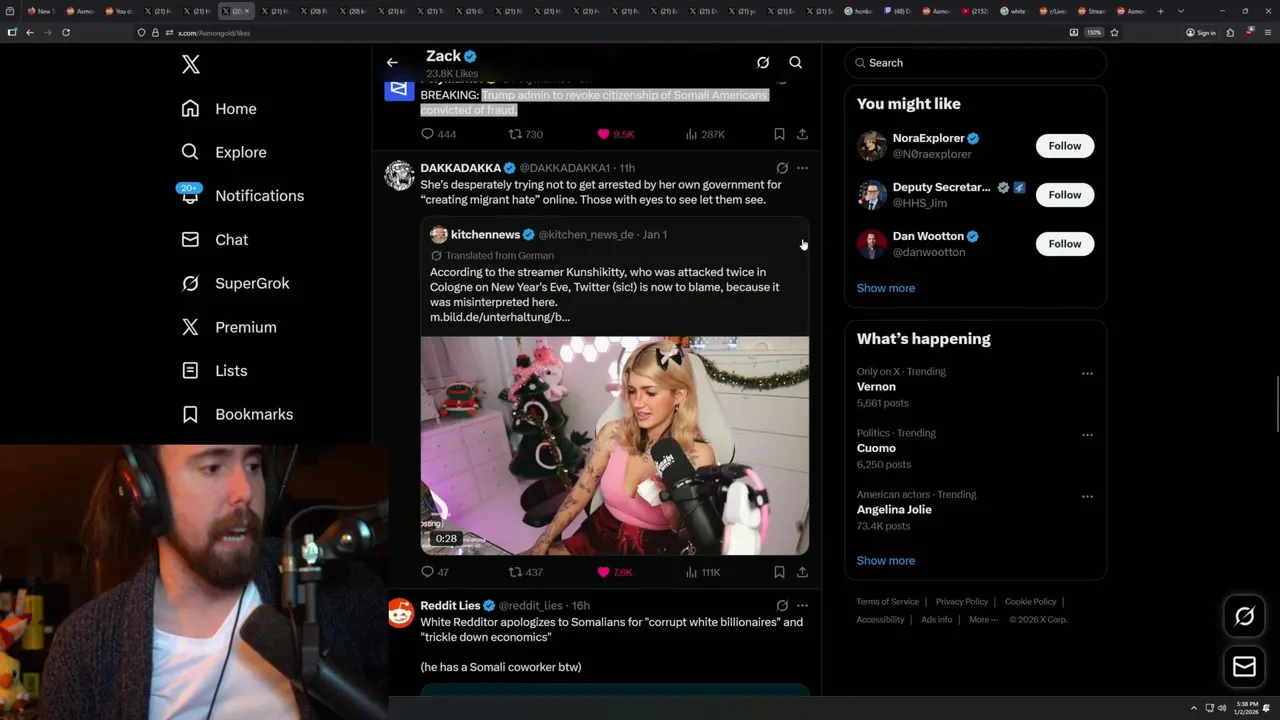Open the Vernon trending topic

[x=876, y=387]
